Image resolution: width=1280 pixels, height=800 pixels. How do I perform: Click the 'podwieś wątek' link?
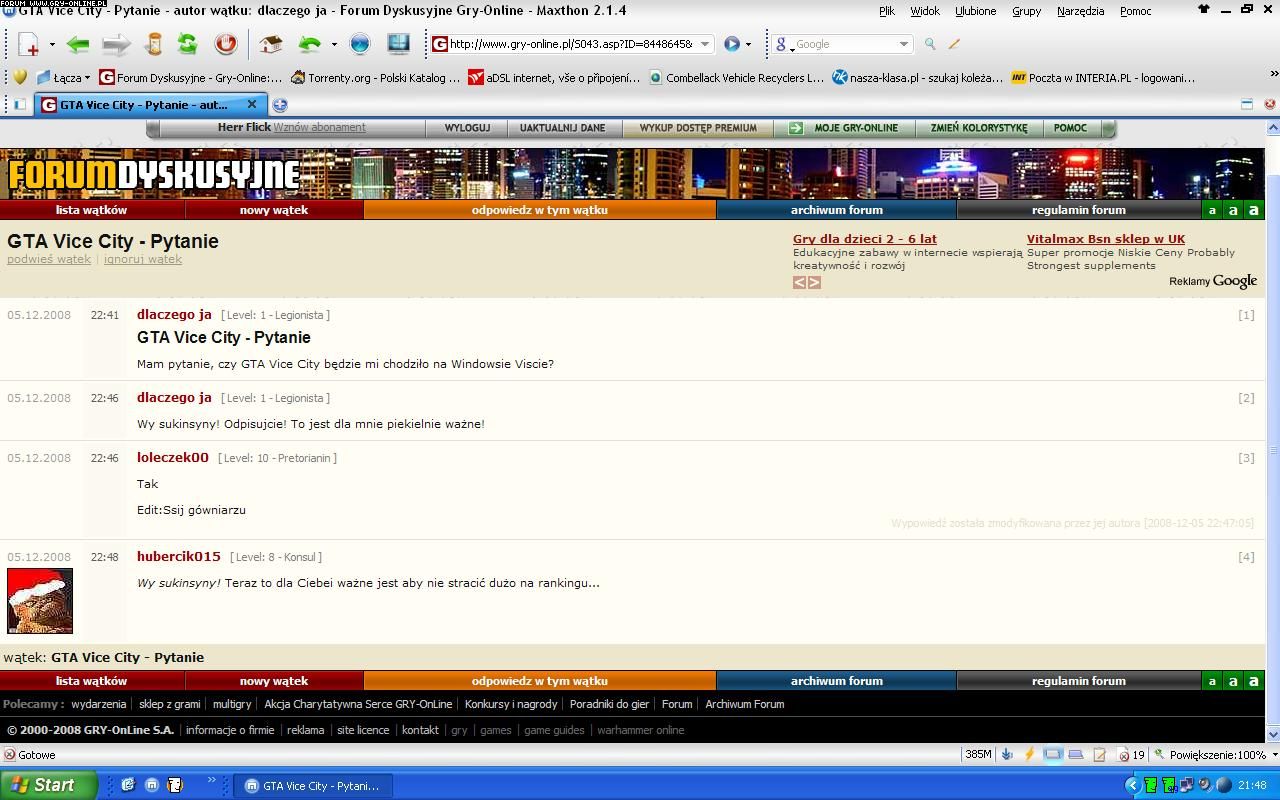click(49, 259)
